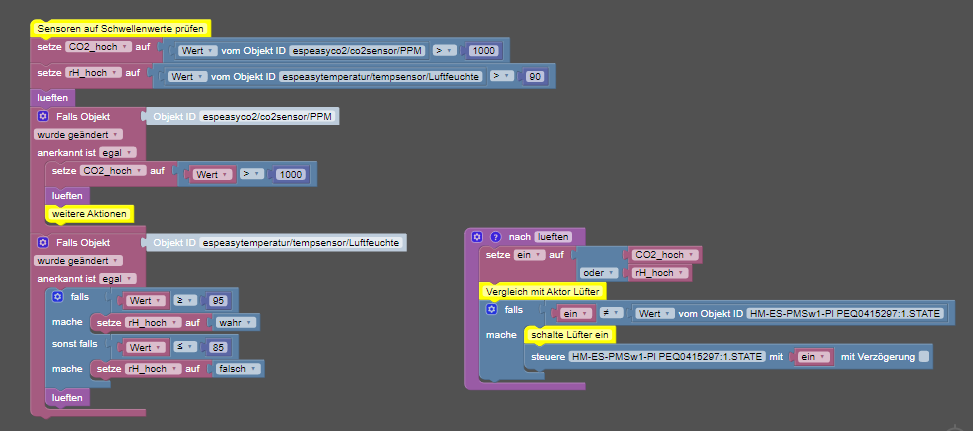Select object ID espeasyco2/co2sensor/PPM in top setze block

(358, 51)
